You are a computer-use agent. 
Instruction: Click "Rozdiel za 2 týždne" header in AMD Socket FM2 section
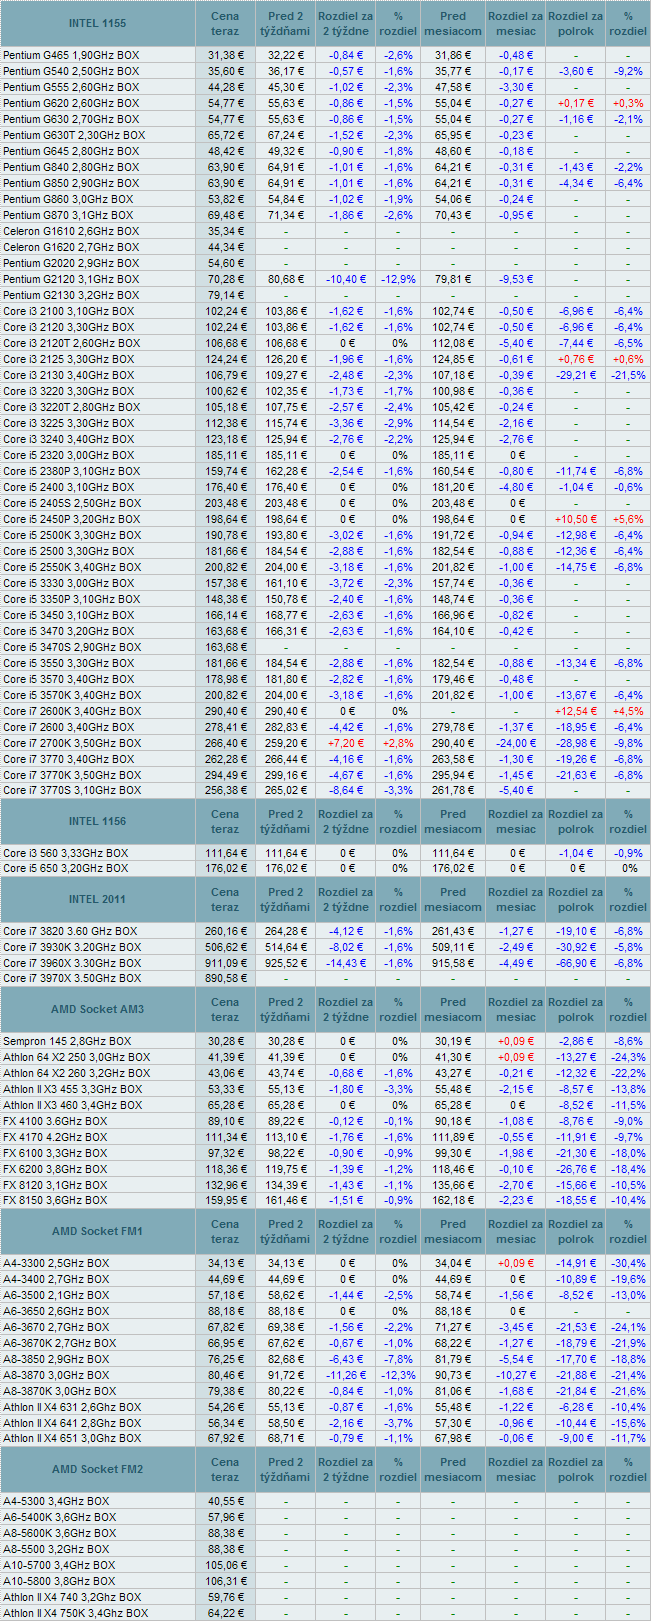(346, 1469)
